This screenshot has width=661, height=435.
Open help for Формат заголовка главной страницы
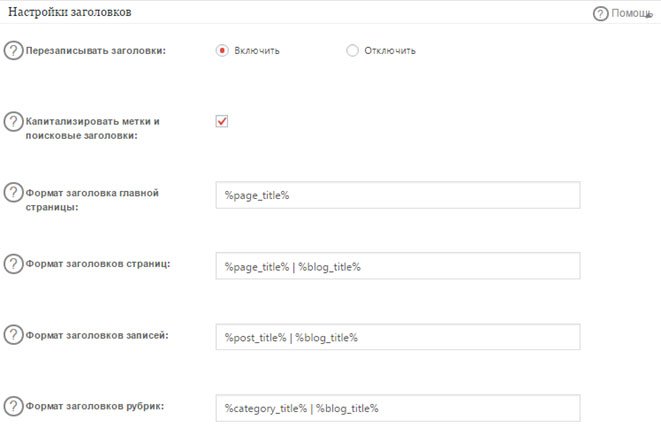pyautogui.click(x=14, y=193)
